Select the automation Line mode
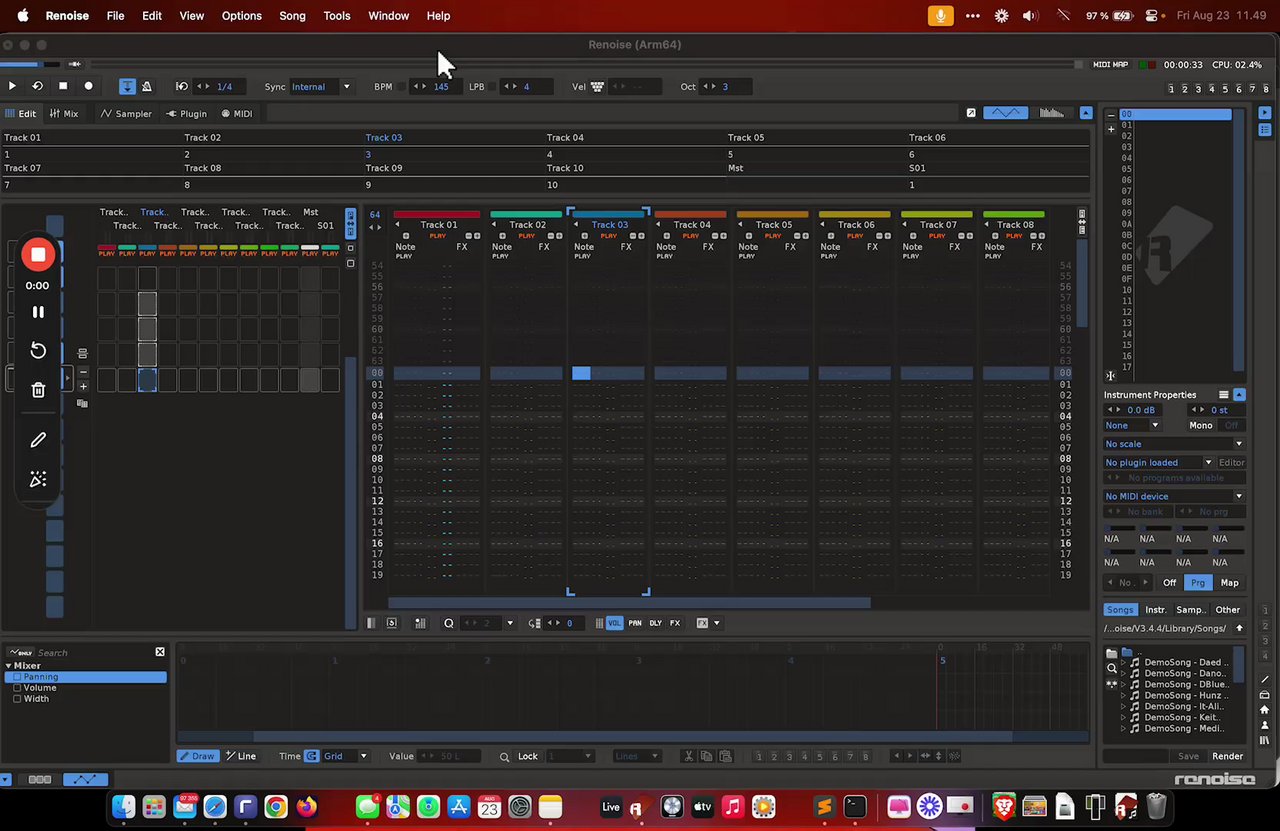1280x831 pixels. [241, 756]
